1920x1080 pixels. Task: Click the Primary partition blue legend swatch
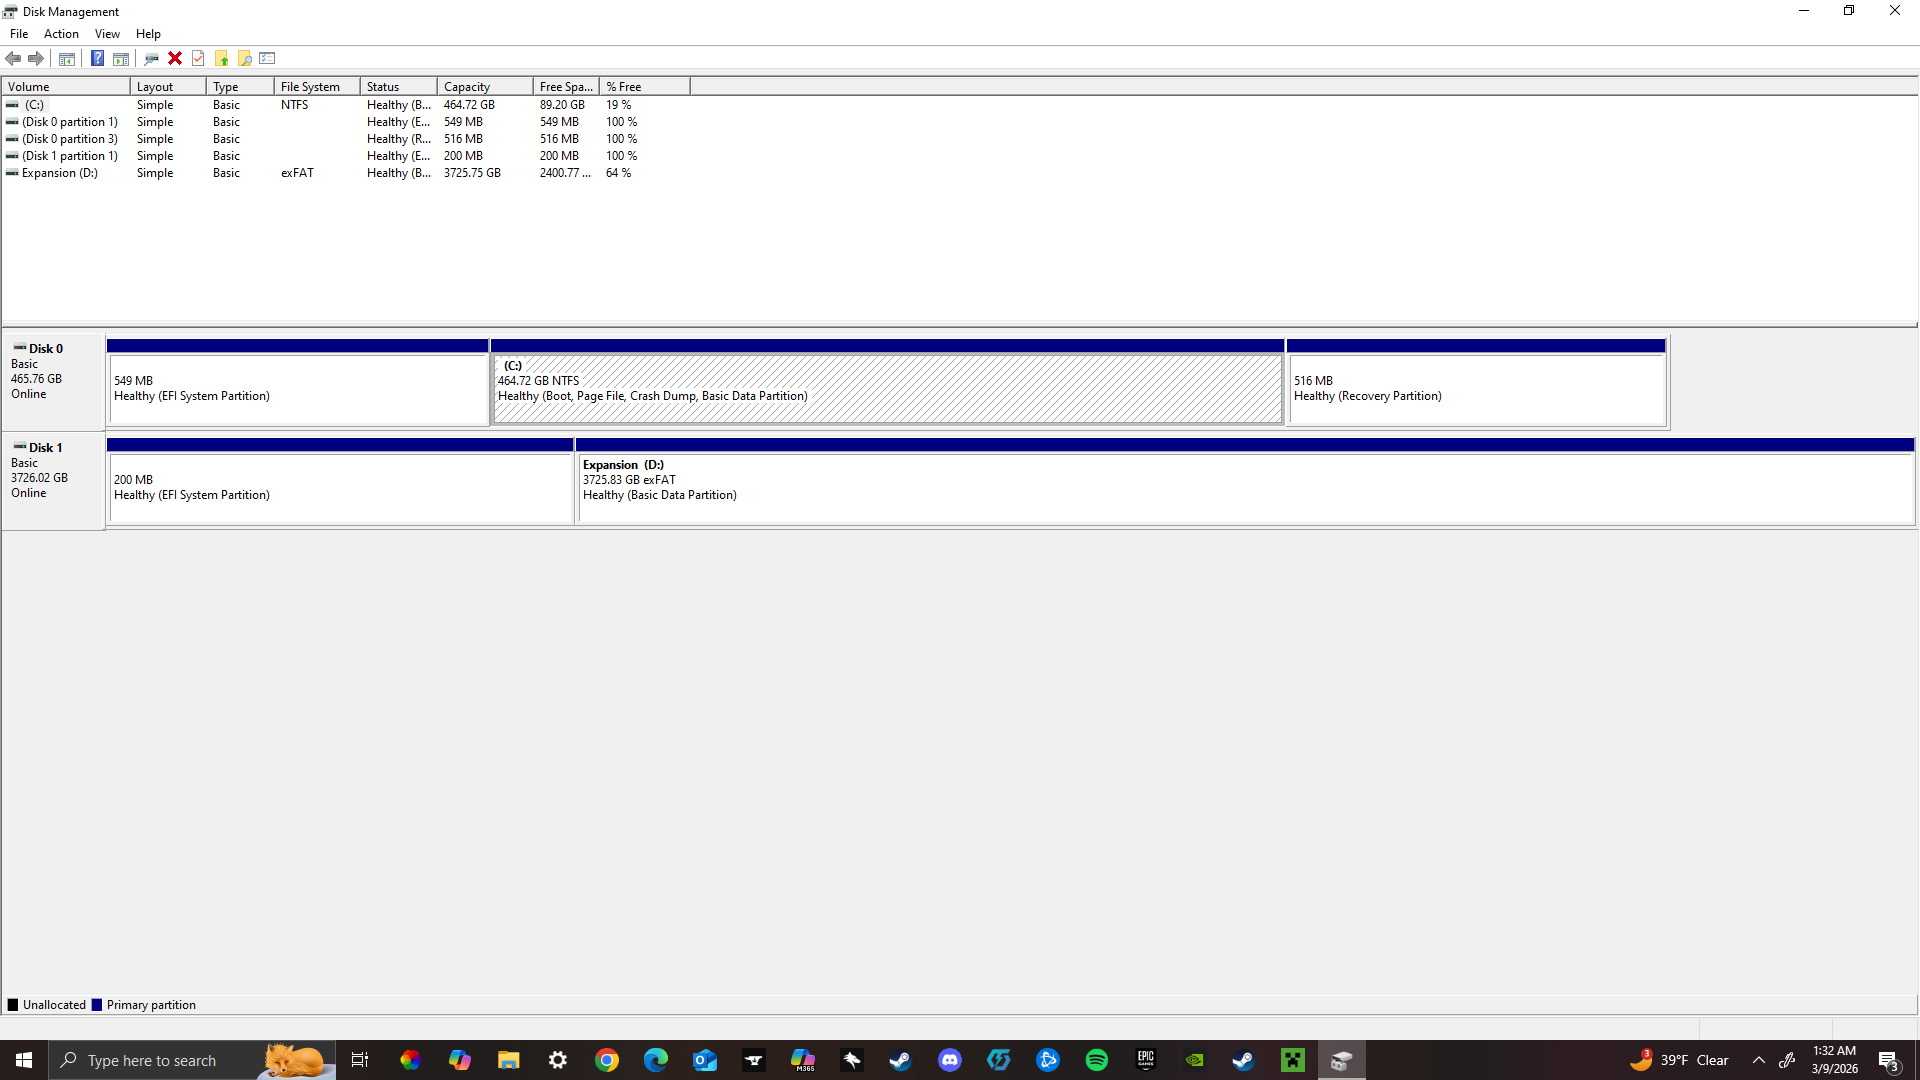pyautogui.click(x=97, y=1005)
